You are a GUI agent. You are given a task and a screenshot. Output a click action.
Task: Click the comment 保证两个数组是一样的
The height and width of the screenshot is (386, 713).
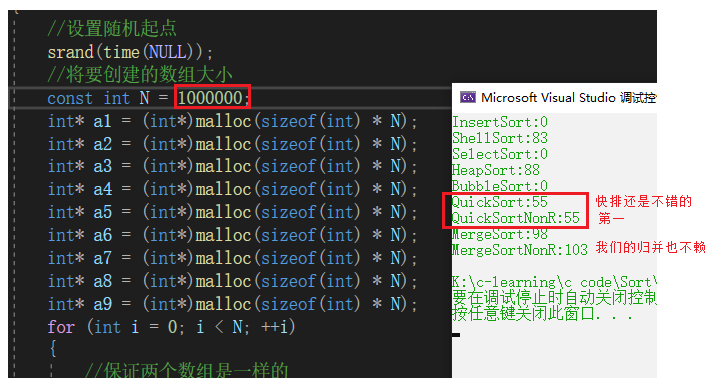(186, 370)
